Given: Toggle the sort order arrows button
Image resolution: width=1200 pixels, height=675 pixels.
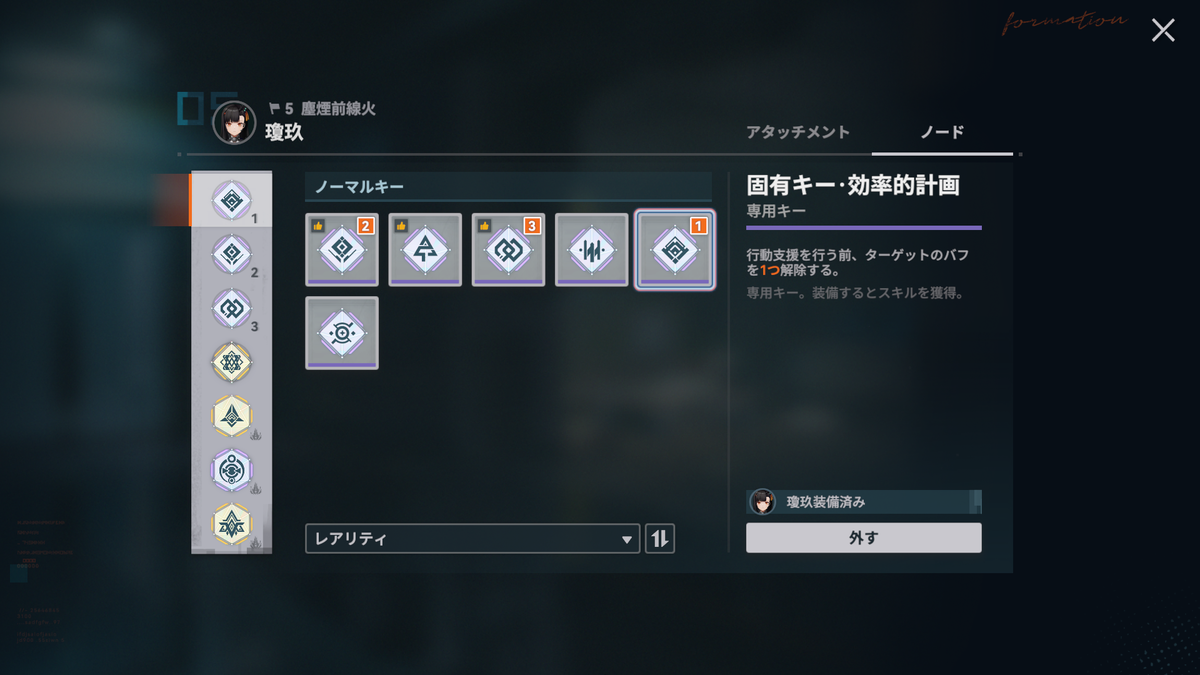Looking at the screenshot, I should pyautogui.click(x=660, y=539).
